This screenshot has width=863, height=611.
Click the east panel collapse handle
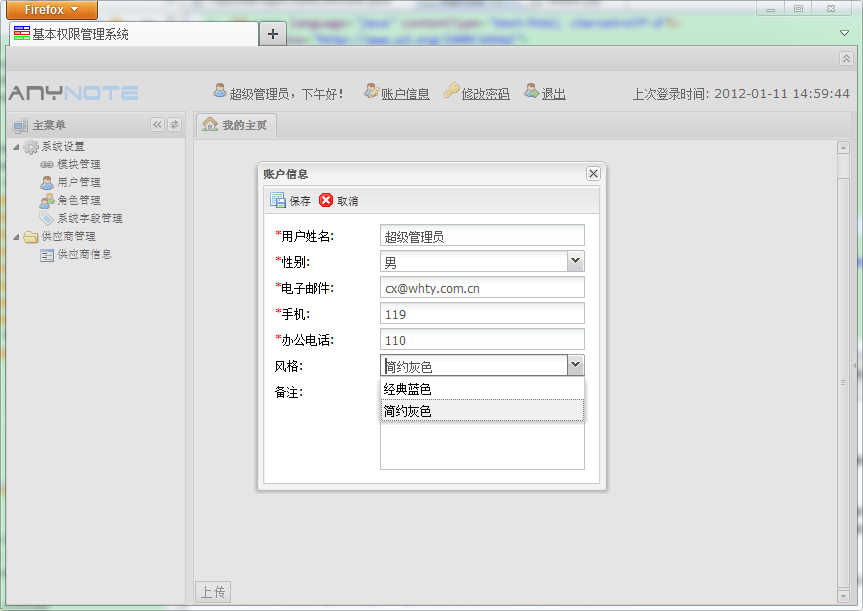(855, 365)
